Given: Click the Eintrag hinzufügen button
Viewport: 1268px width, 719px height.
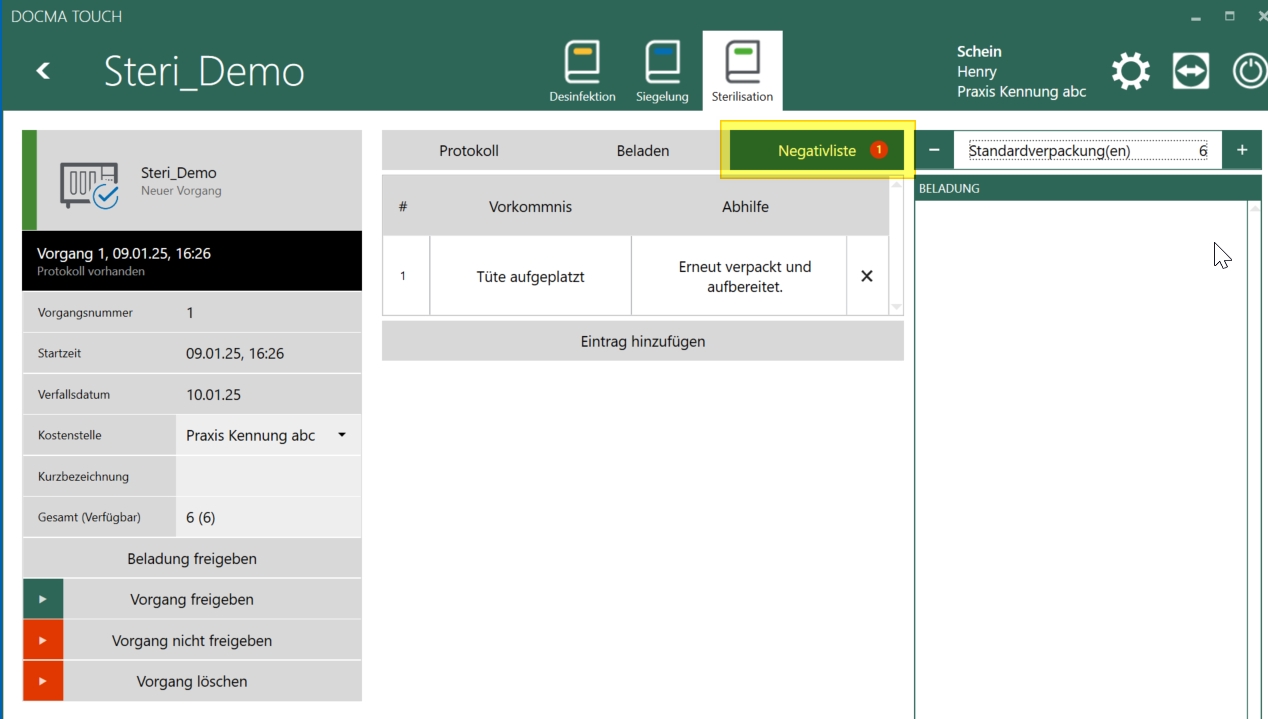Looking at the screenshot, I should [643, 341].
